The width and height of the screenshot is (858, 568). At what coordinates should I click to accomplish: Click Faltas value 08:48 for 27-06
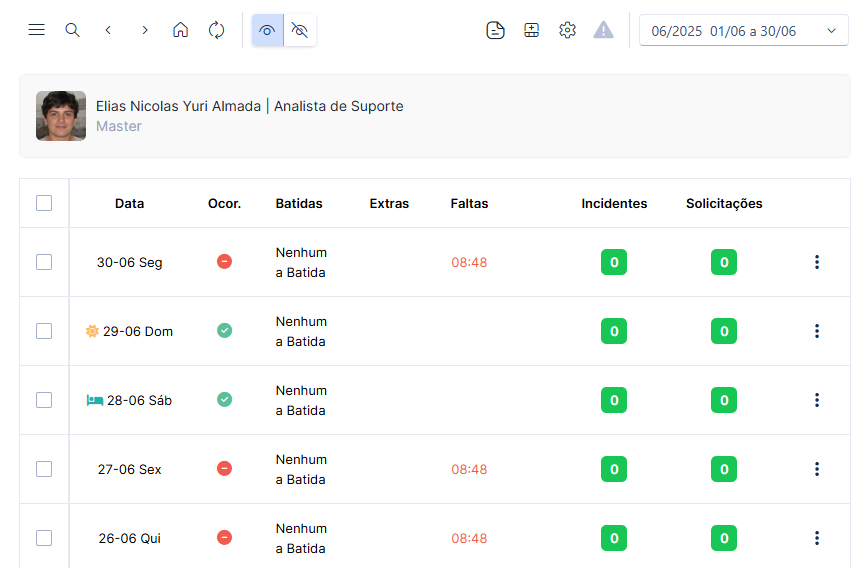coord(469,469)
